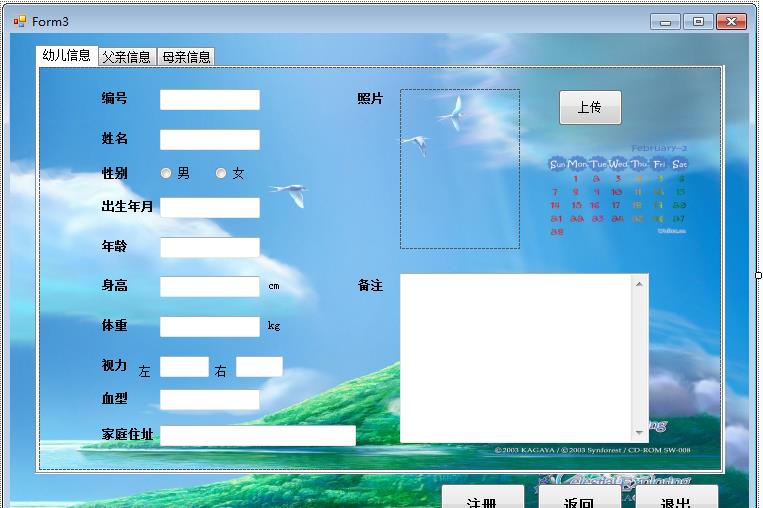
Task: Click the 备注 scrollbar up arrow
Action: 639,284
